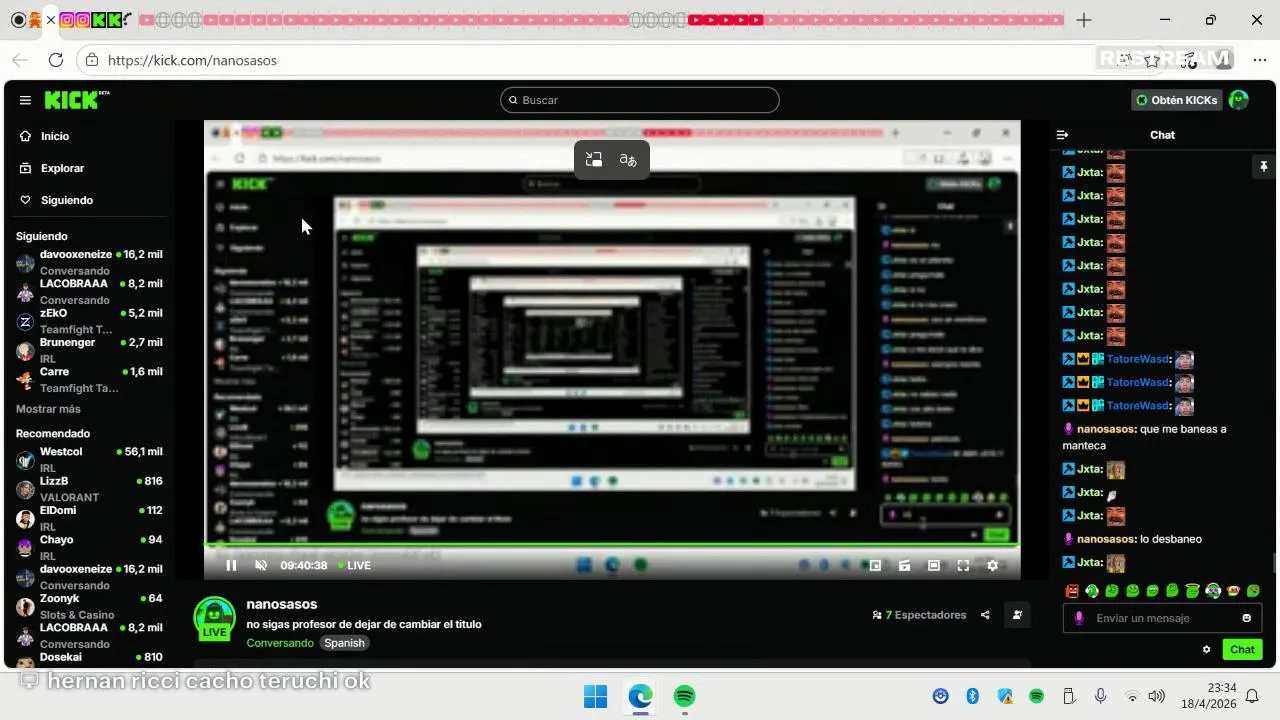
Task: Enter fullscreen video mode
Action: coord(963,565)
